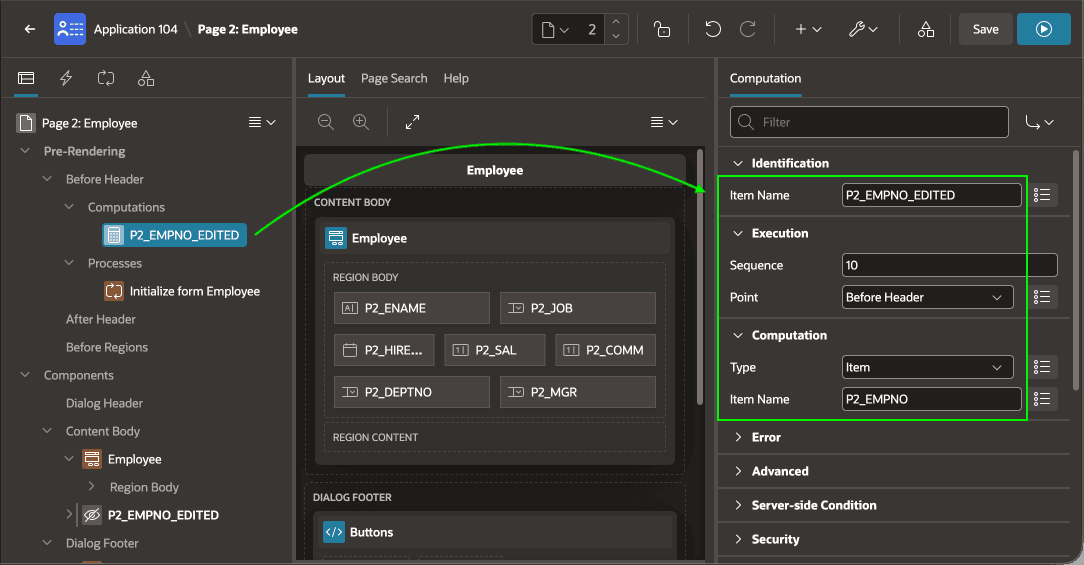The height and width of the screenshot is (565, 1084).
Task: Zoom in the layout view
Action: pyautogui.click(x=361, y=122)
